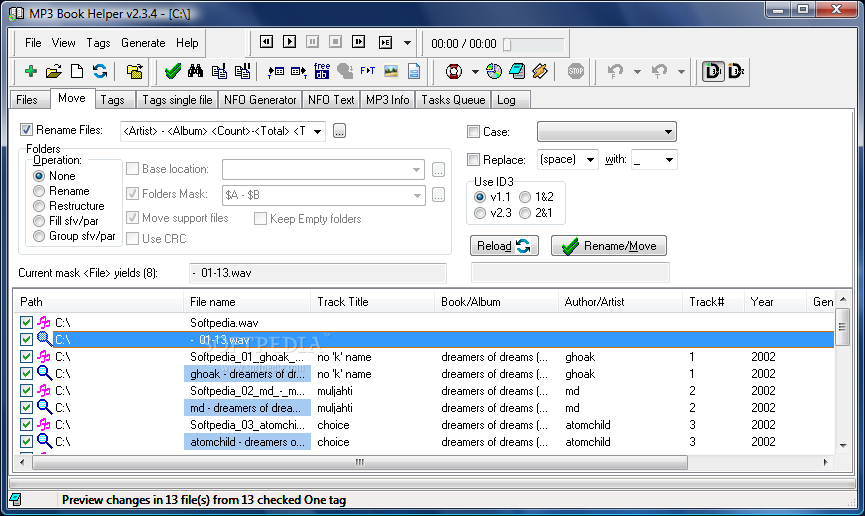865x516 pixels.
Task: Switch to the NFO Generator tab
Action: tap(260, 100)
